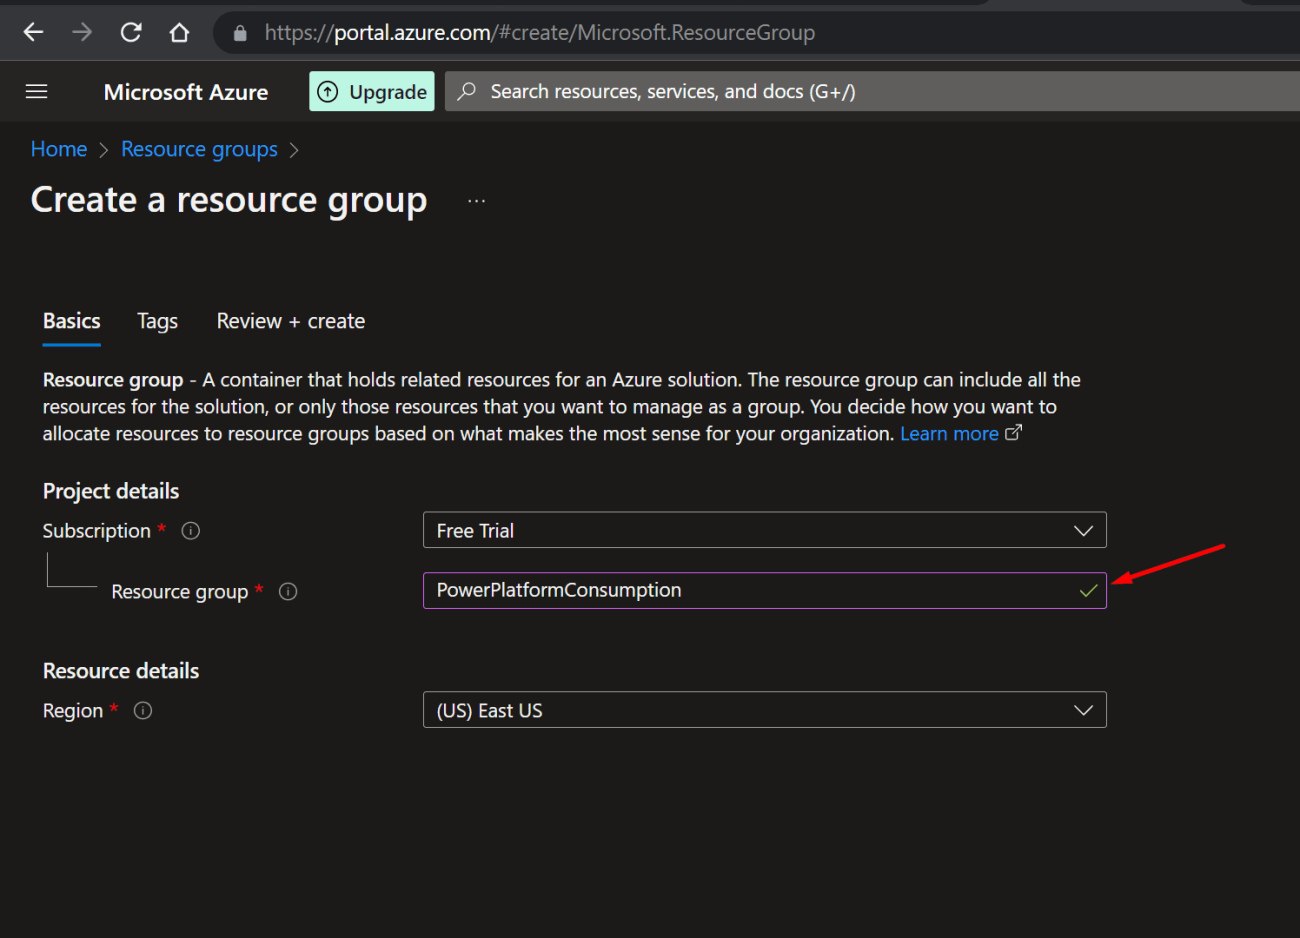Navigate home via browser home icon

pos(179,31)
